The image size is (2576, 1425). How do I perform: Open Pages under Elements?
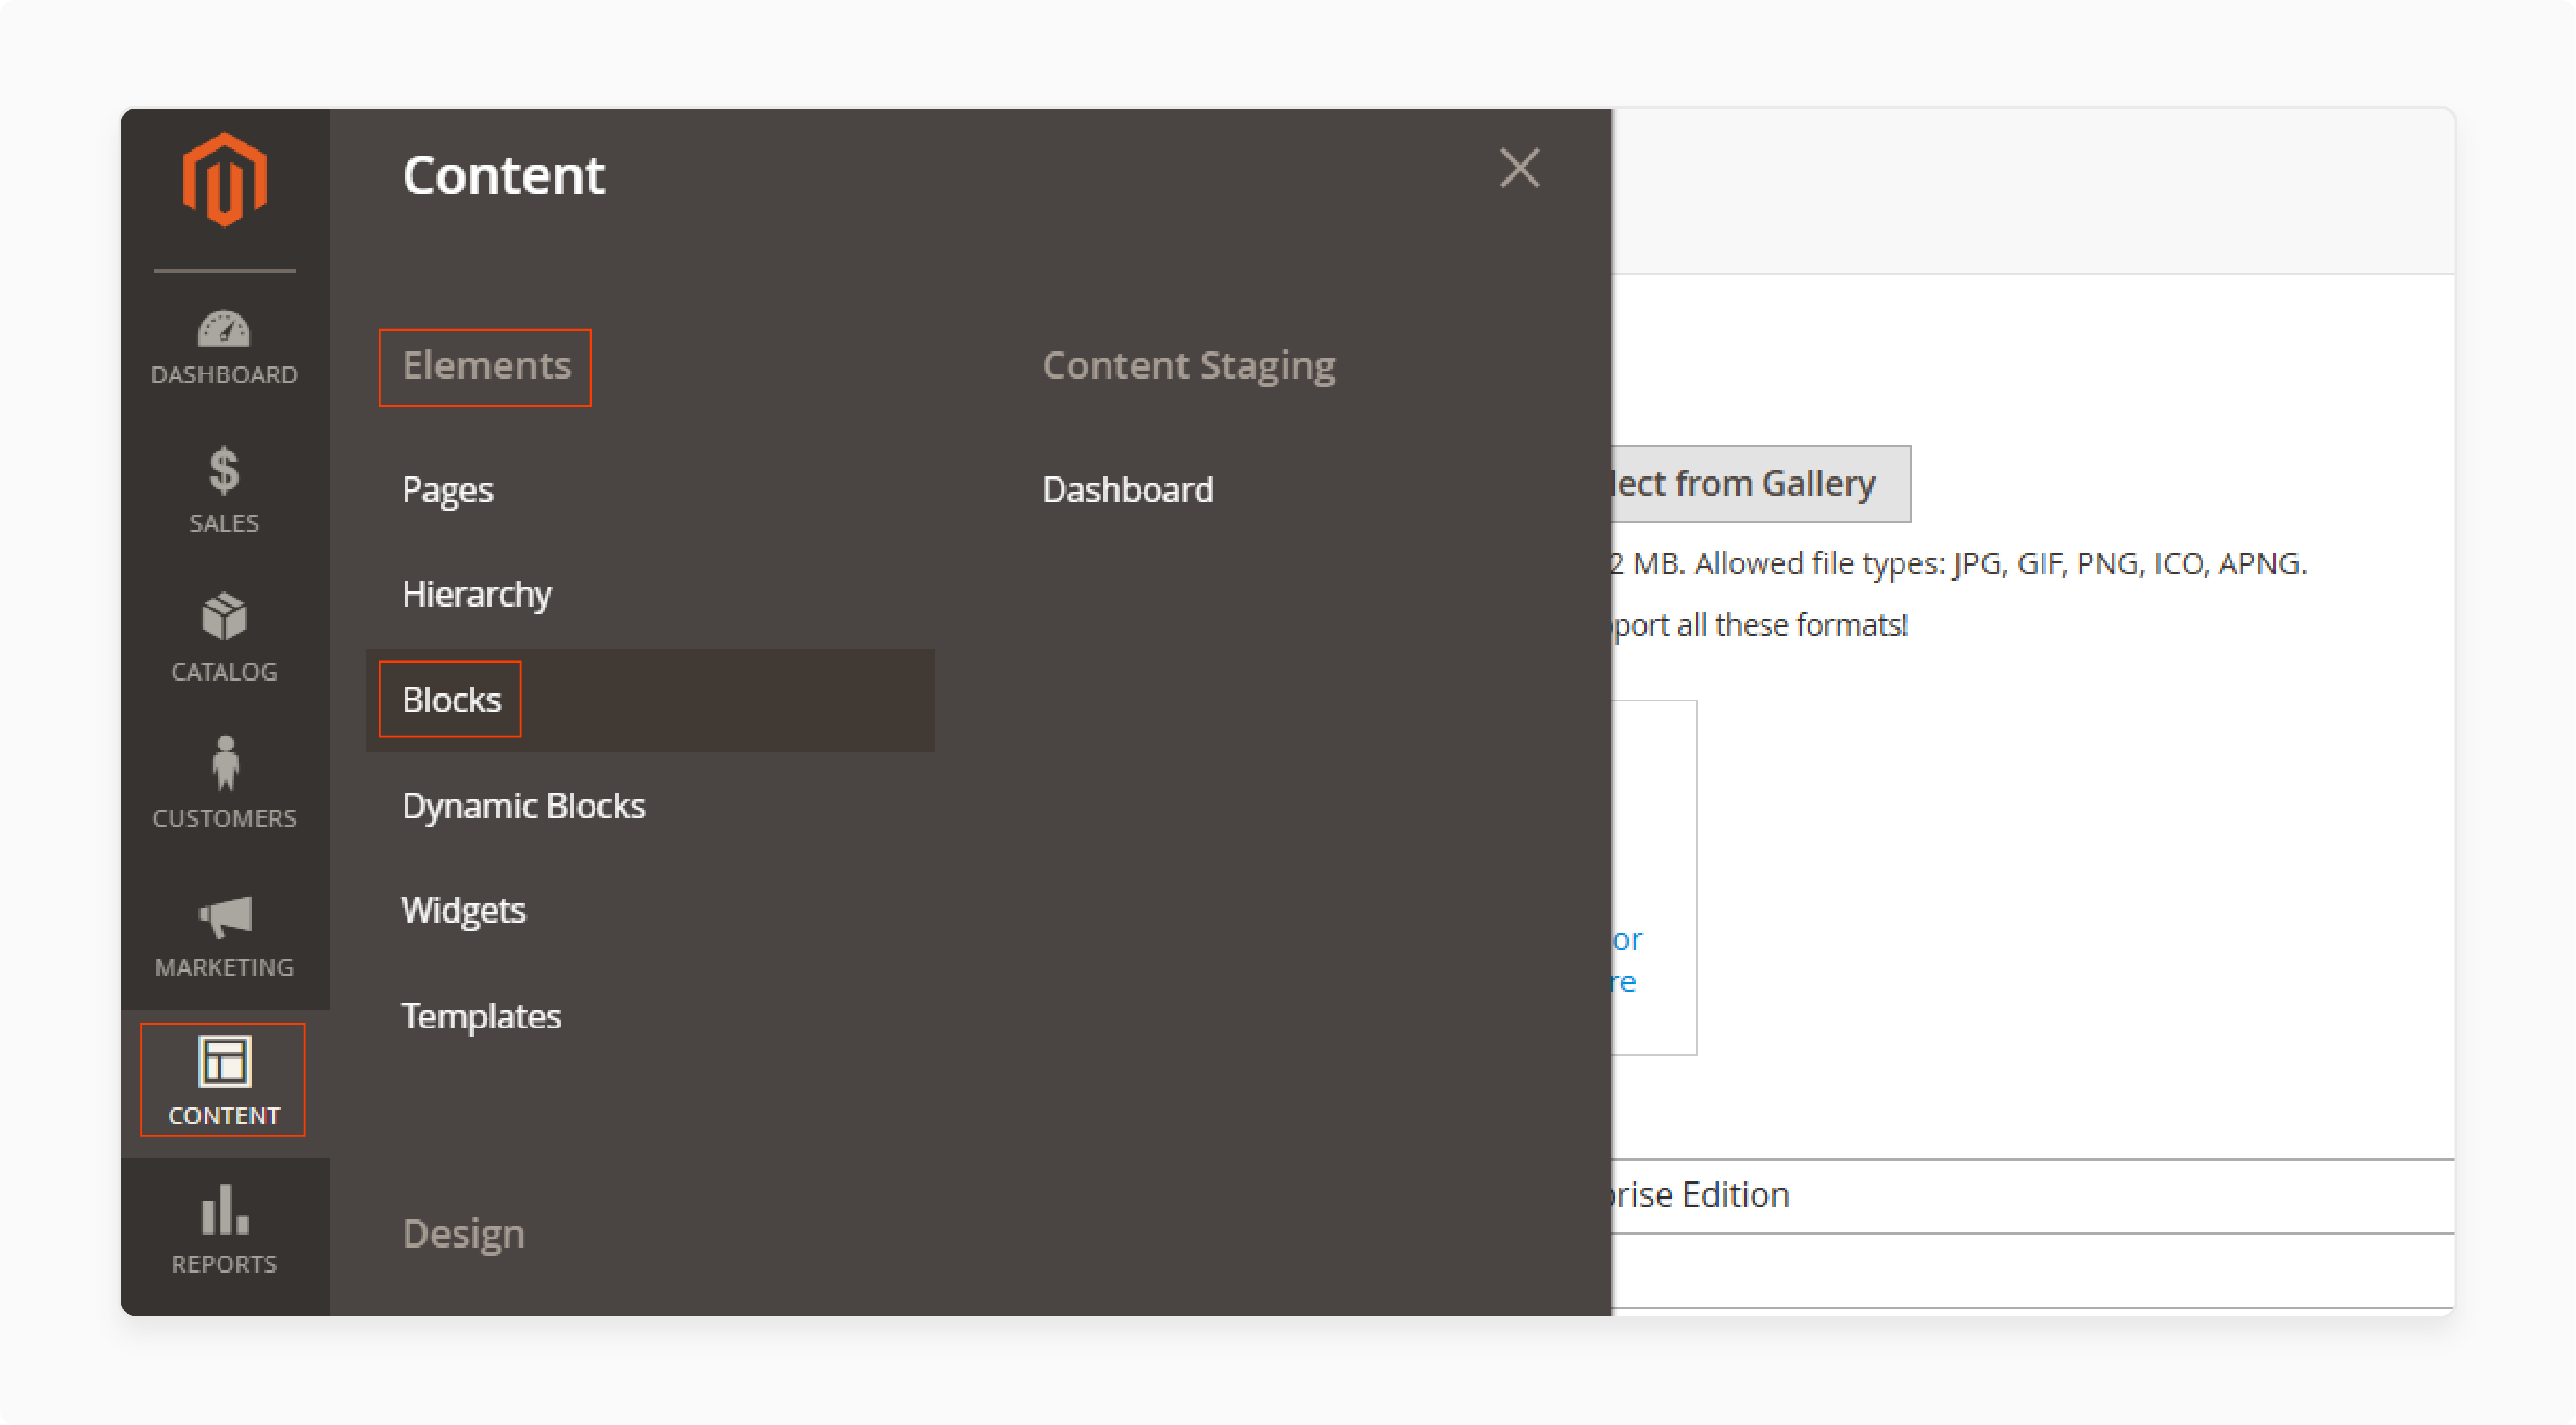[447, 490]
